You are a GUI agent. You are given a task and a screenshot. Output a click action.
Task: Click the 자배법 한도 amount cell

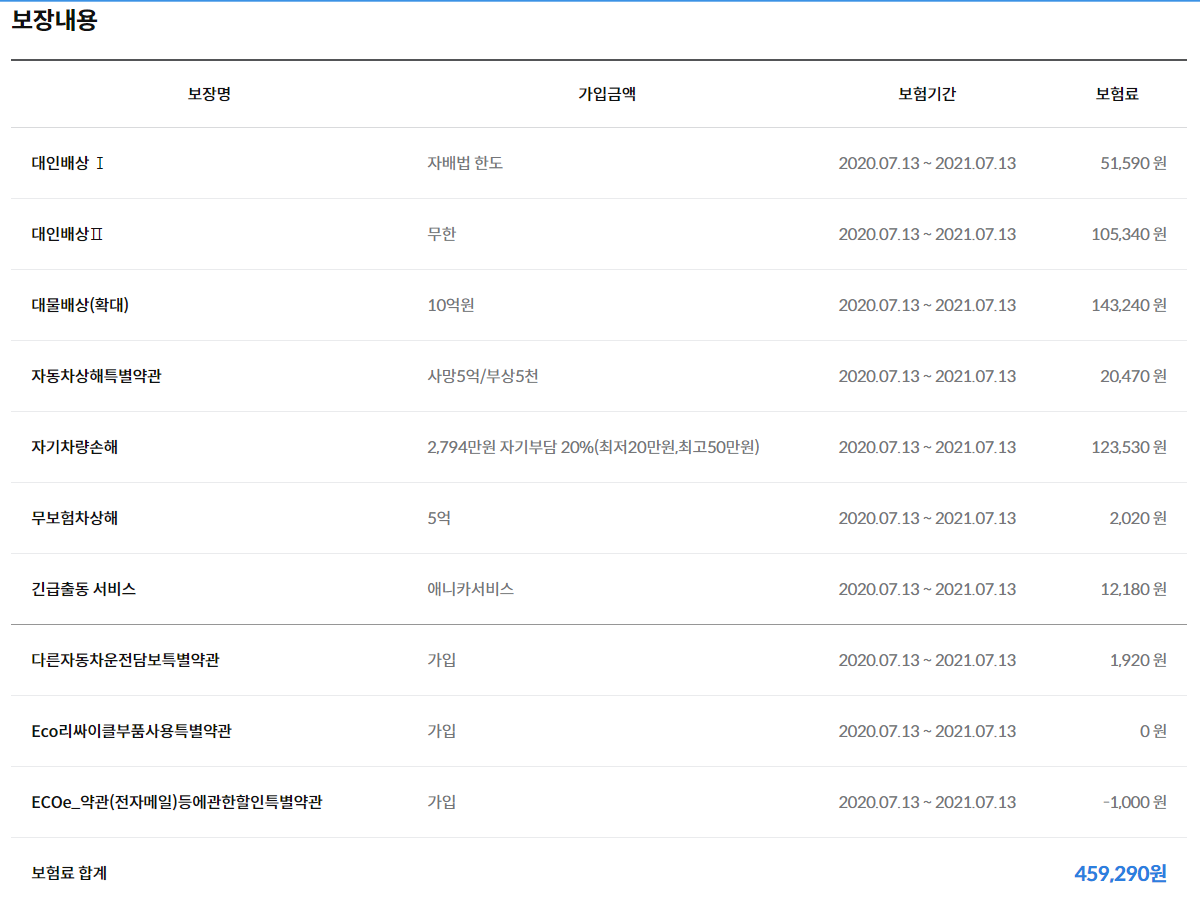465,163
